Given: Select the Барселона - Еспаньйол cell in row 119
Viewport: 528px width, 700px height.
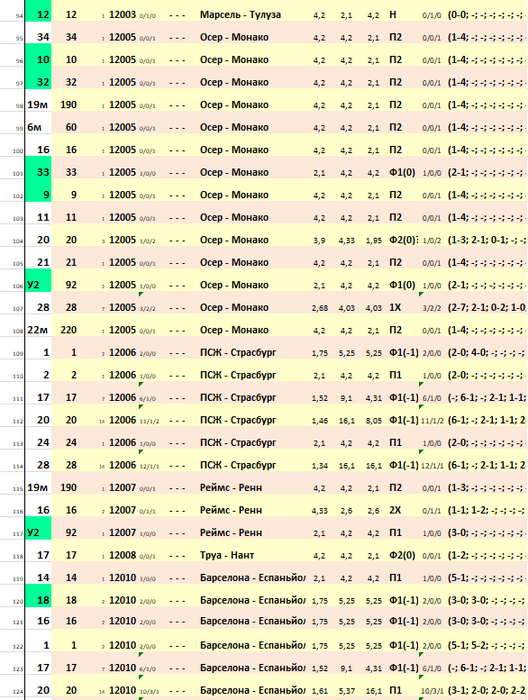Looking at the screenshot, I should point(253,578).
